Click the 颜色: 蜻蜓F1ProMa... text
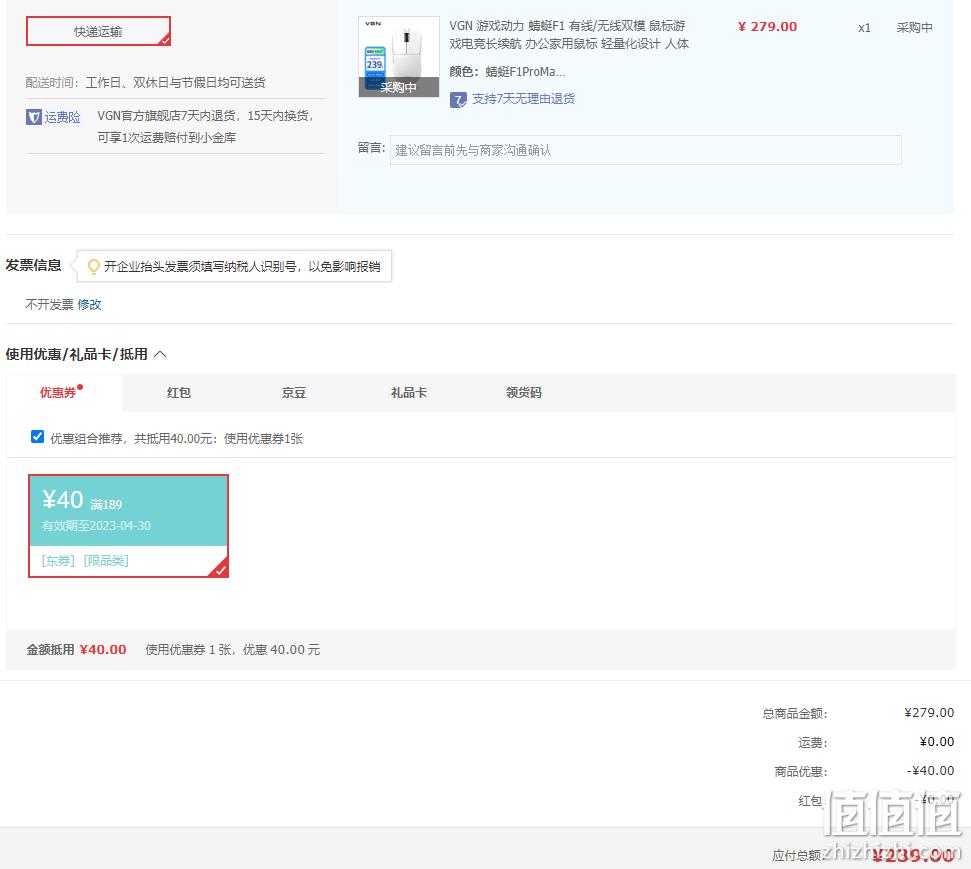The image size is (971, 869). point(507,72)
